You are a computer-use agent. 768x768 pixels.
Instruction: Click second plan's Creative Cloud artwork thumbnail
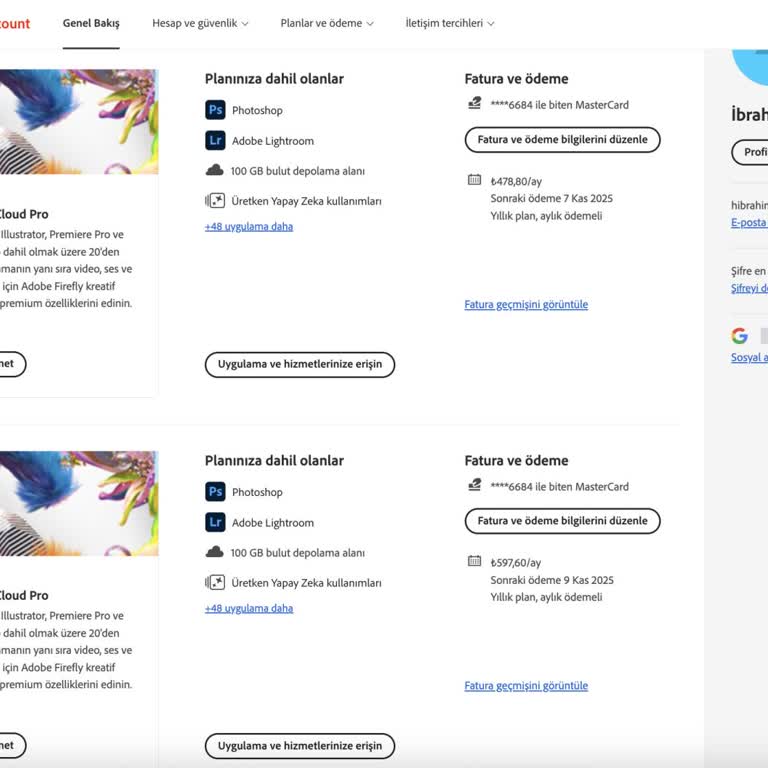pos(79,503)
